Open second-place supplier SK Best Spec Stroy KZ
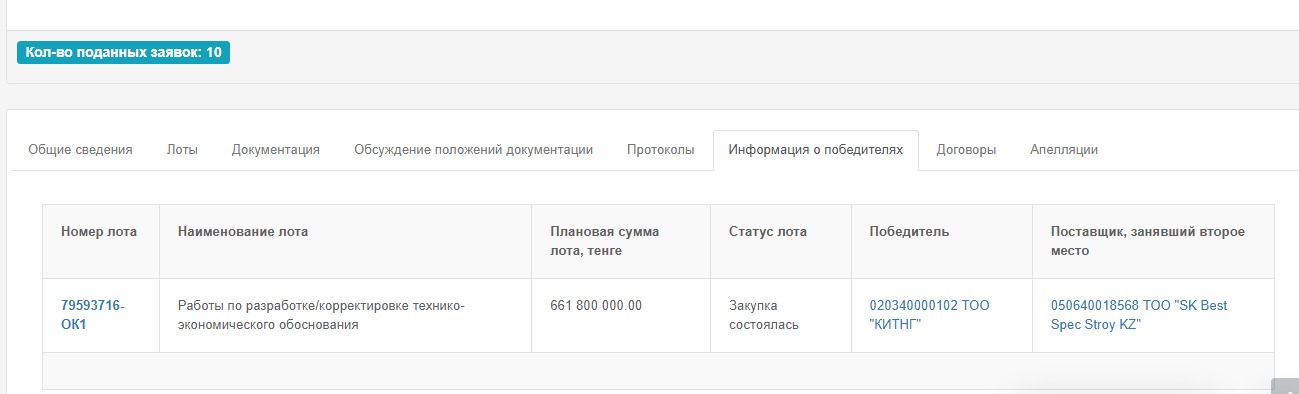Viewport: 1299px width, 394px height. pos(1138,314)
